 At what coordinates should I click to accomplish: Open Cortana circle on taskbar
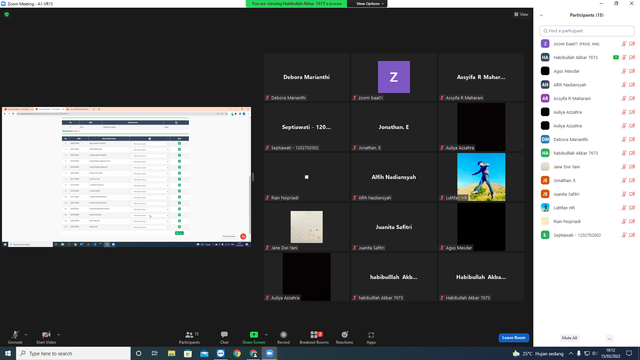coord(138,353)
